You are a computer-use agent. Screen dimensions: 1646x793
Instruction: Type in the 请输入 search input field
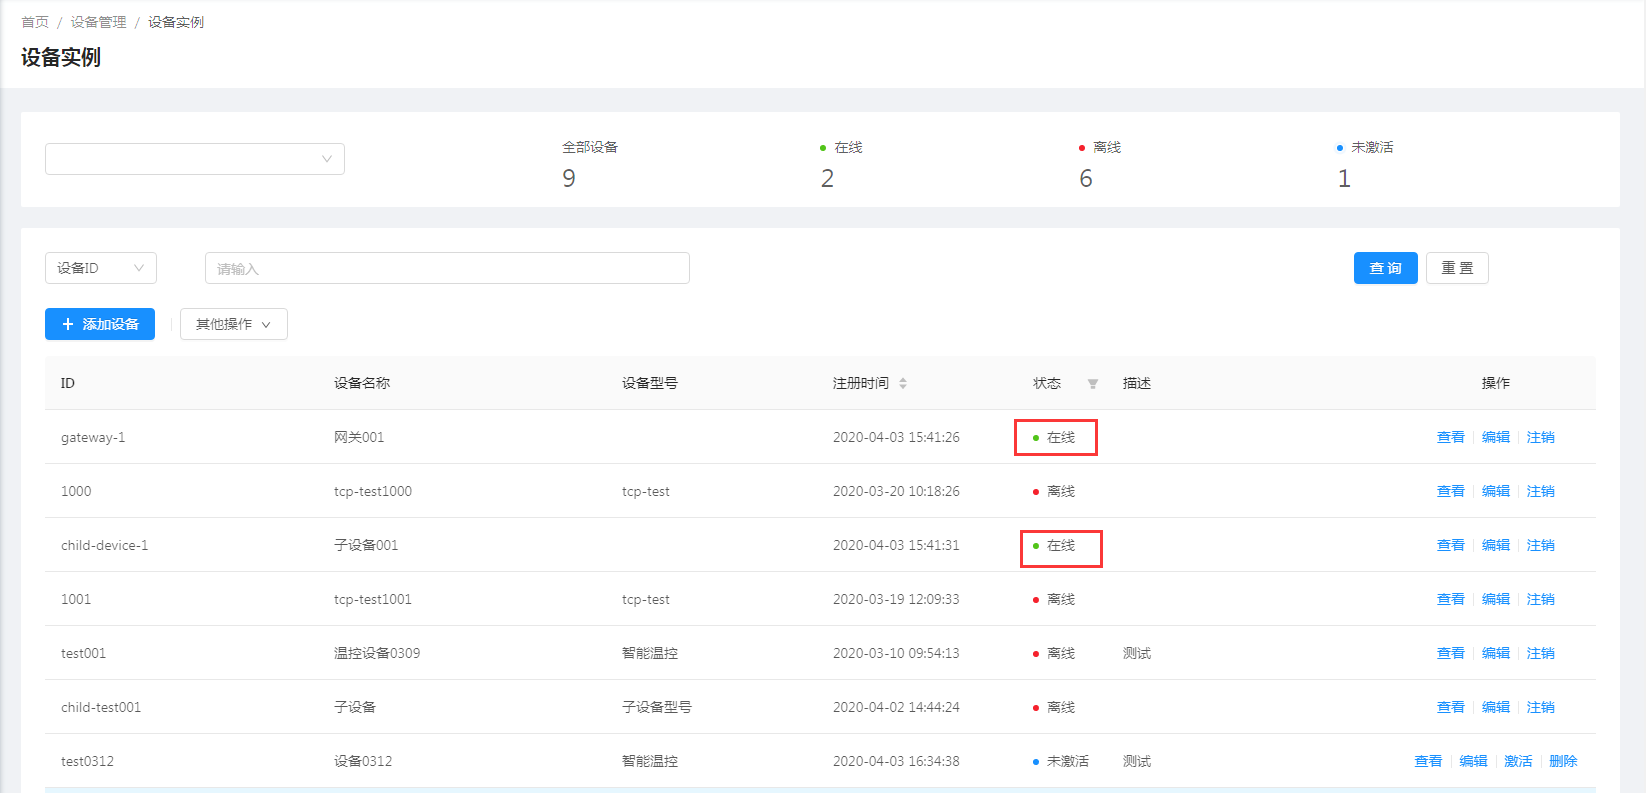click(x=447, y=268)
